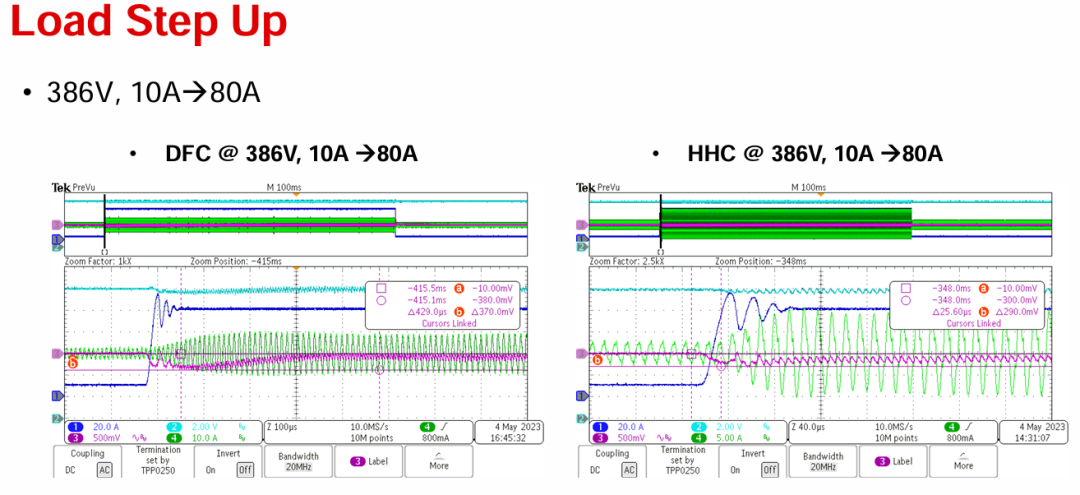Select AC coupling on HHC scope
Screen dimensions: 1080x495
[x=628, y=470]
